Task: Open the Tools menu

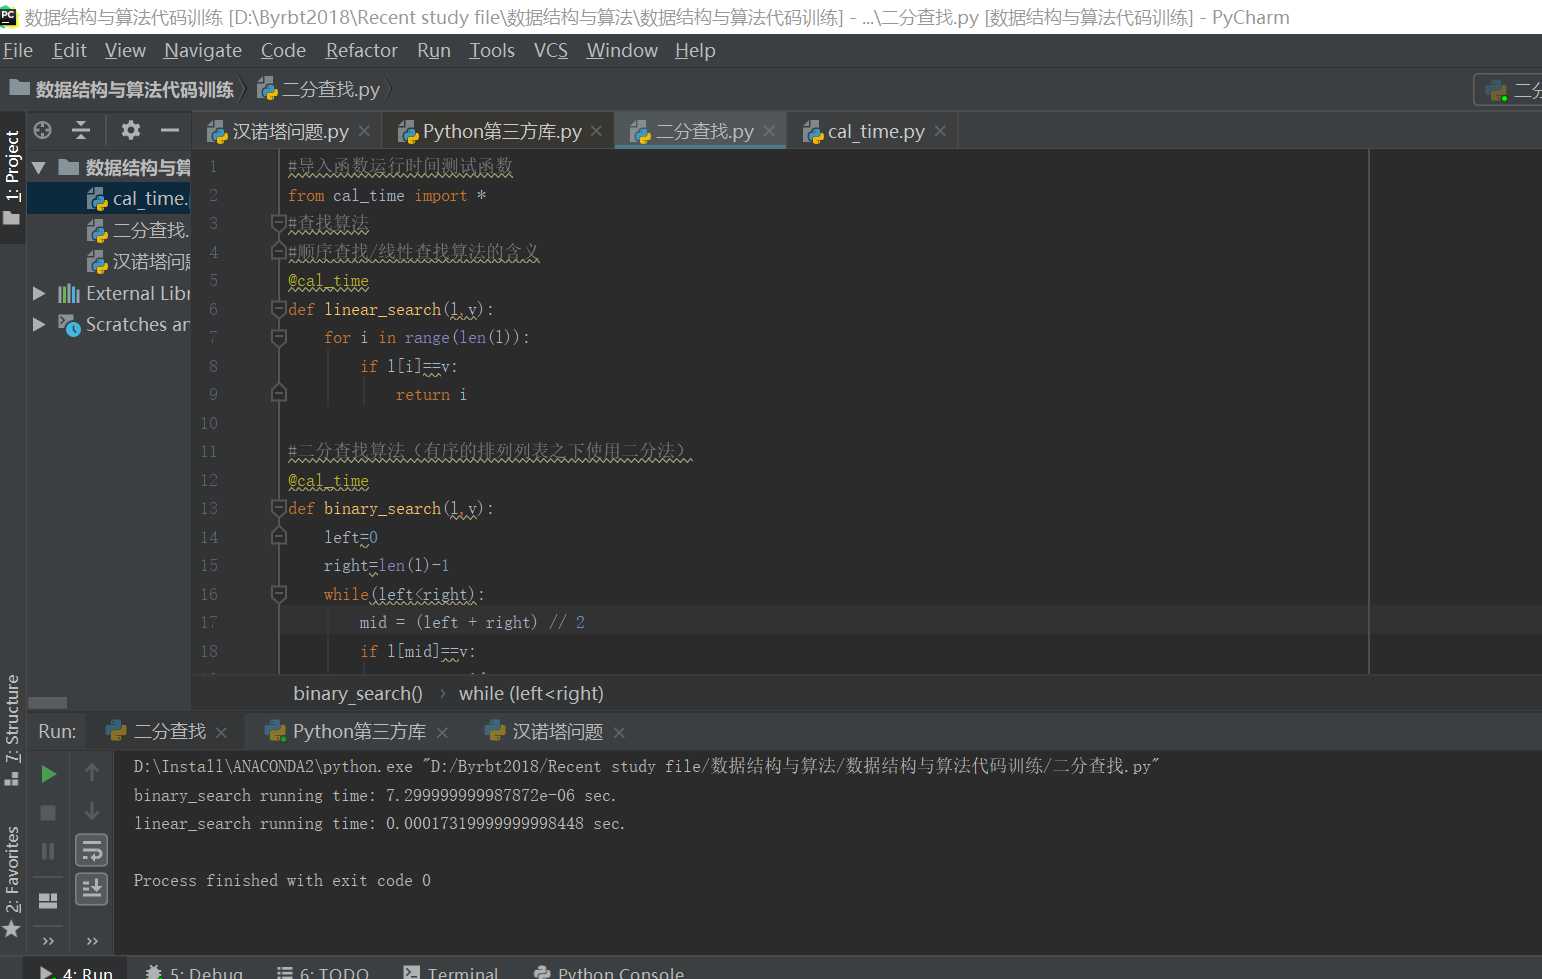Action: [492, 50]
